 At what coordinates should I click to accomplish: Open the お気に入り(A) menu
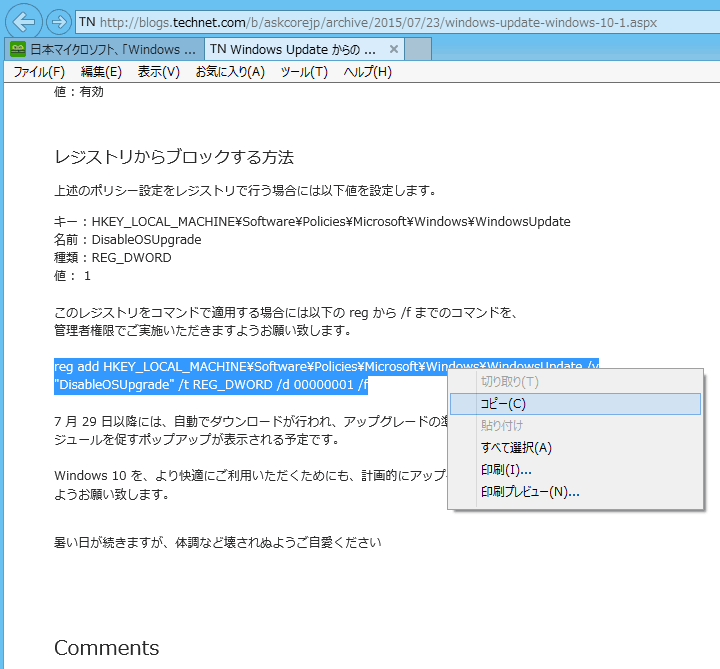pyautogui.click(x=230, y=72)
